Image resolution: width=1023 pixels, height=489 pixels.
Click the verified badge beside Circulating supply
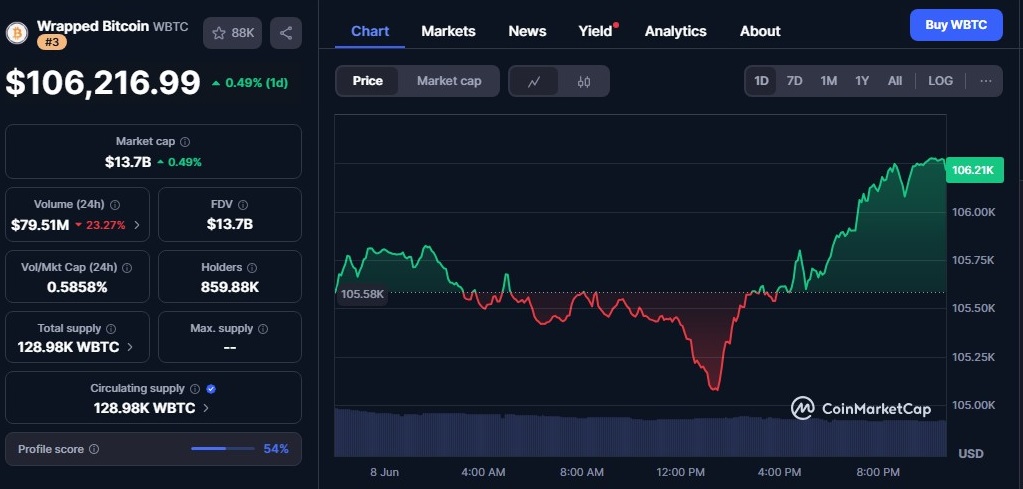coord(211,389)
